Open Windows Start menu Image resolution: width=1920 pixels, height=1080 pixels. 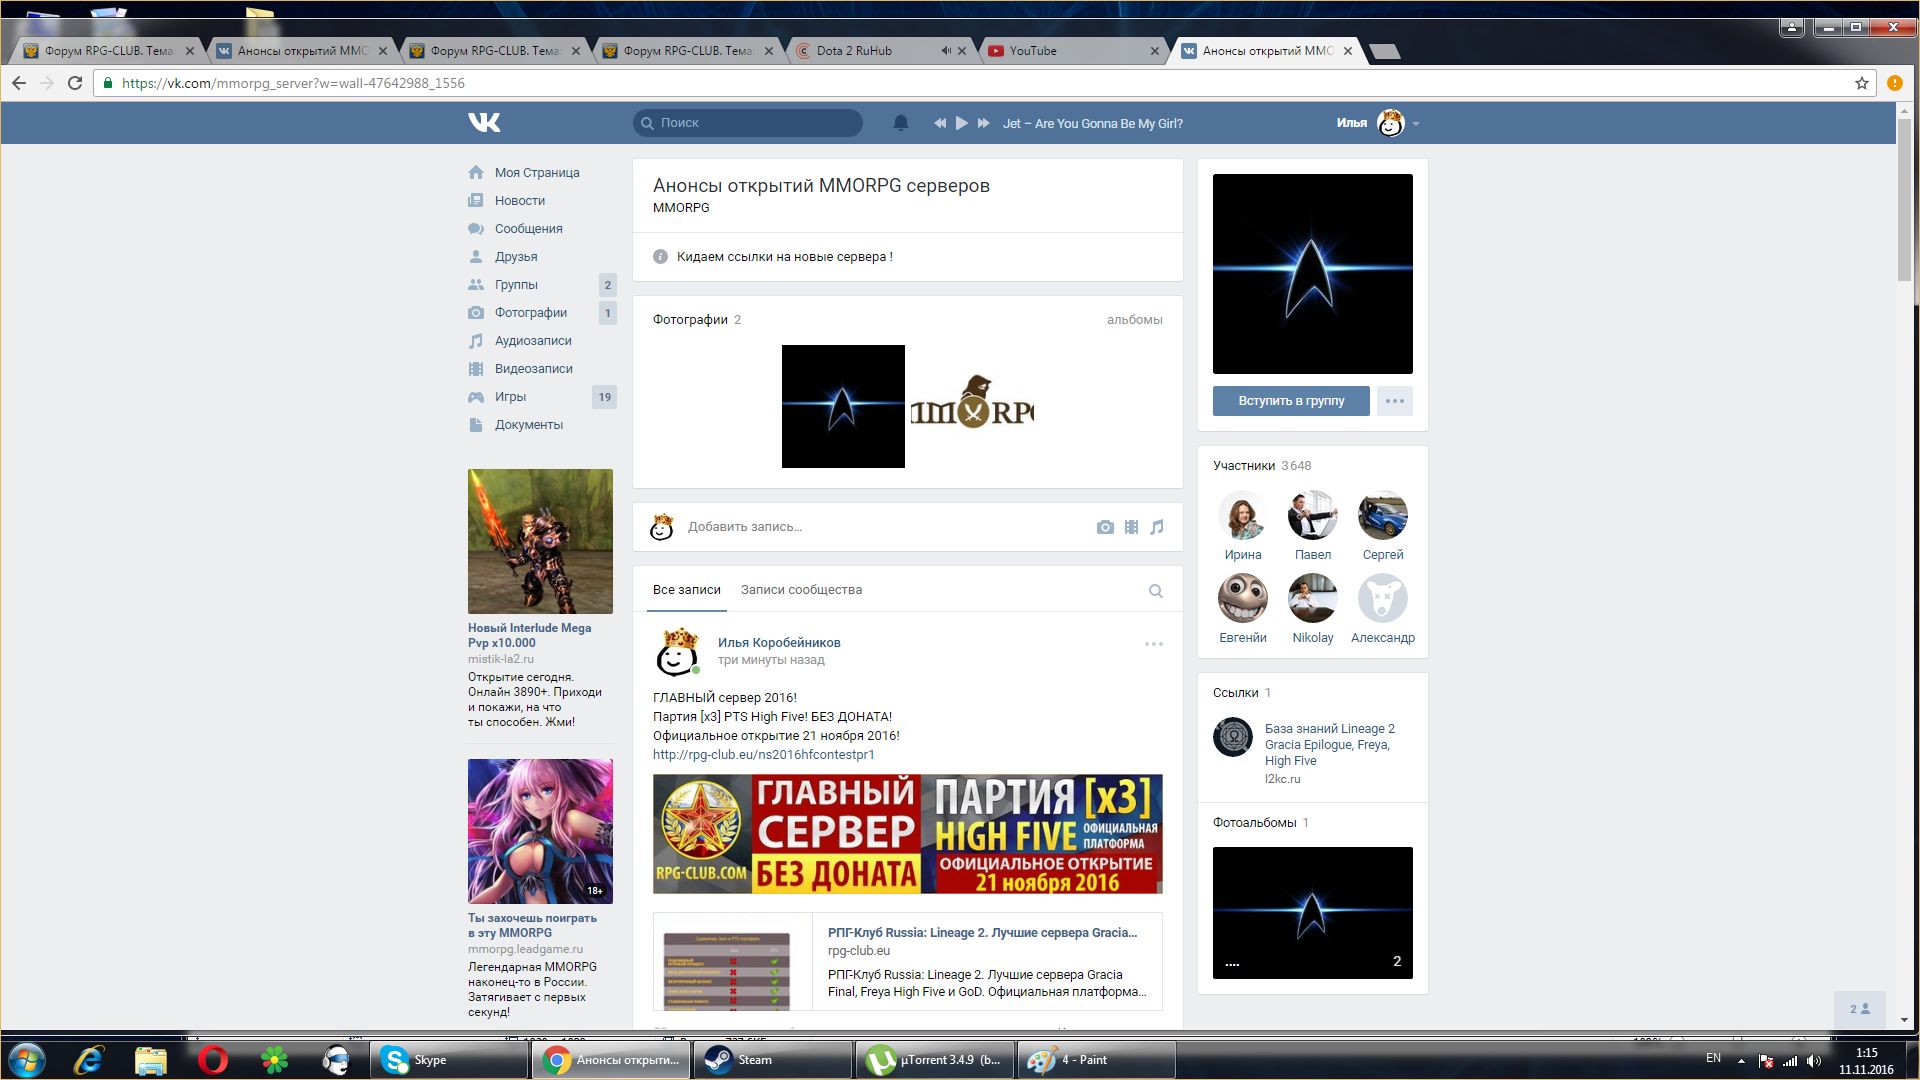pyautogui.click(x=27, y=1060)
